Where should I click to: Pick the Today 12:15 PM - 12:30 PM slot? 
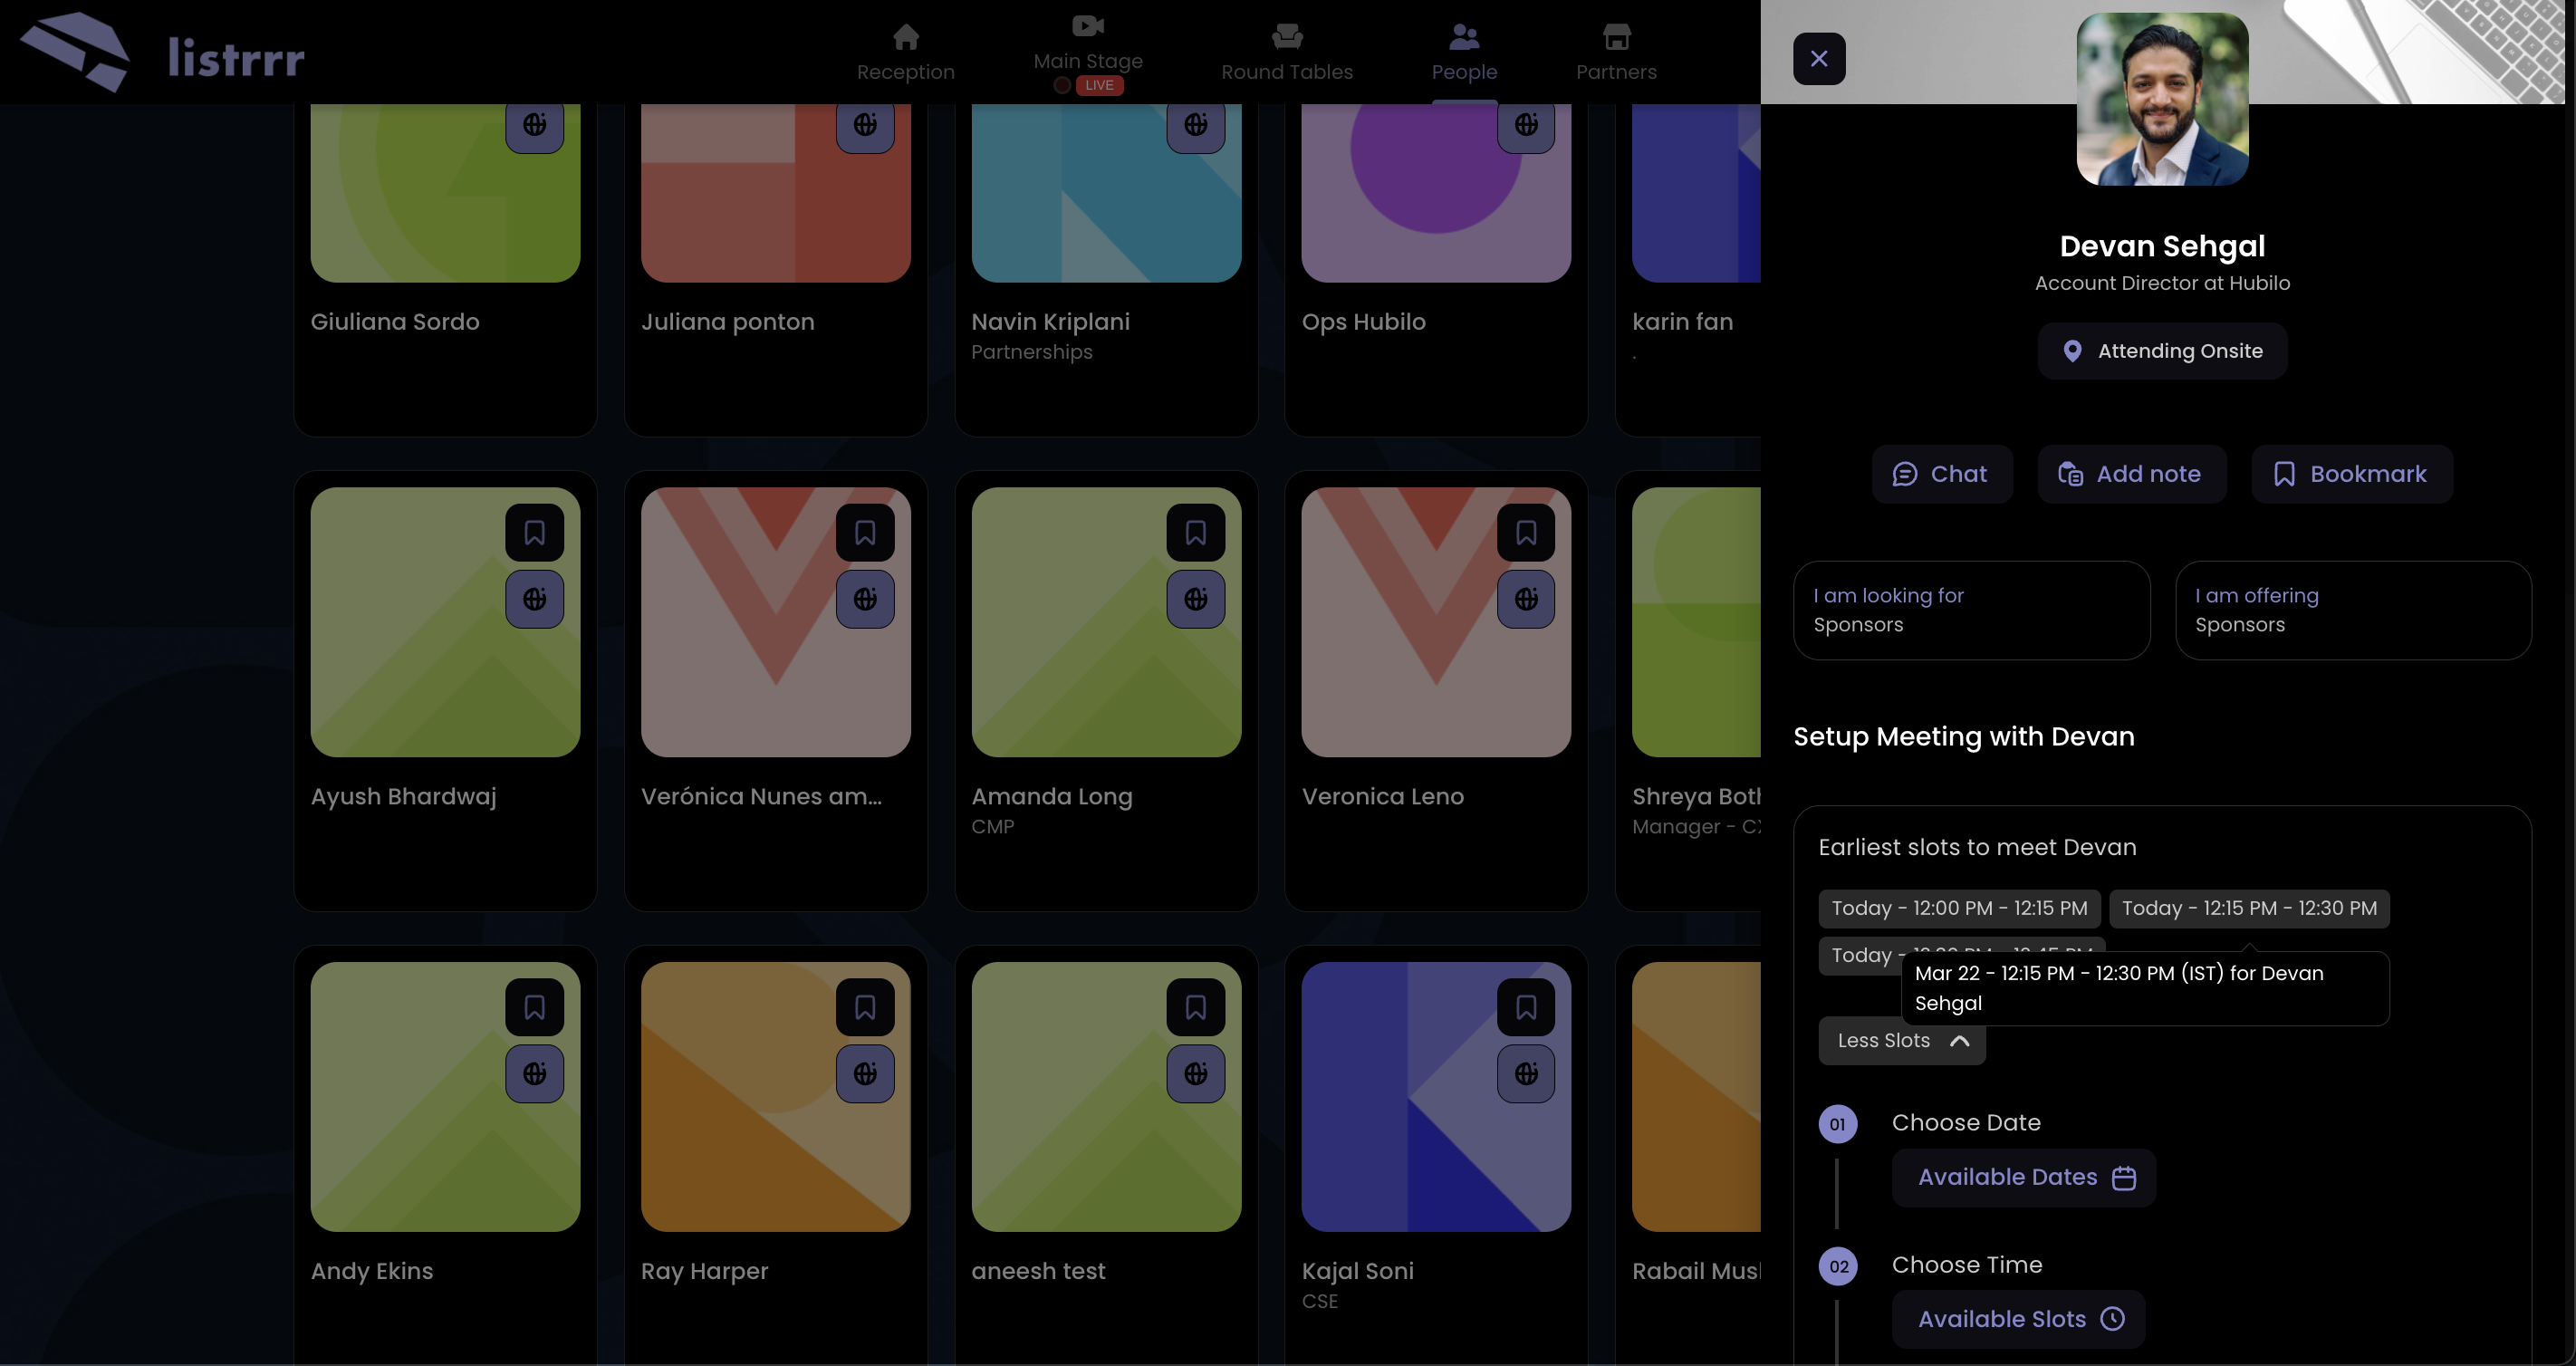pyautogui.click(x=2249, y=908)
